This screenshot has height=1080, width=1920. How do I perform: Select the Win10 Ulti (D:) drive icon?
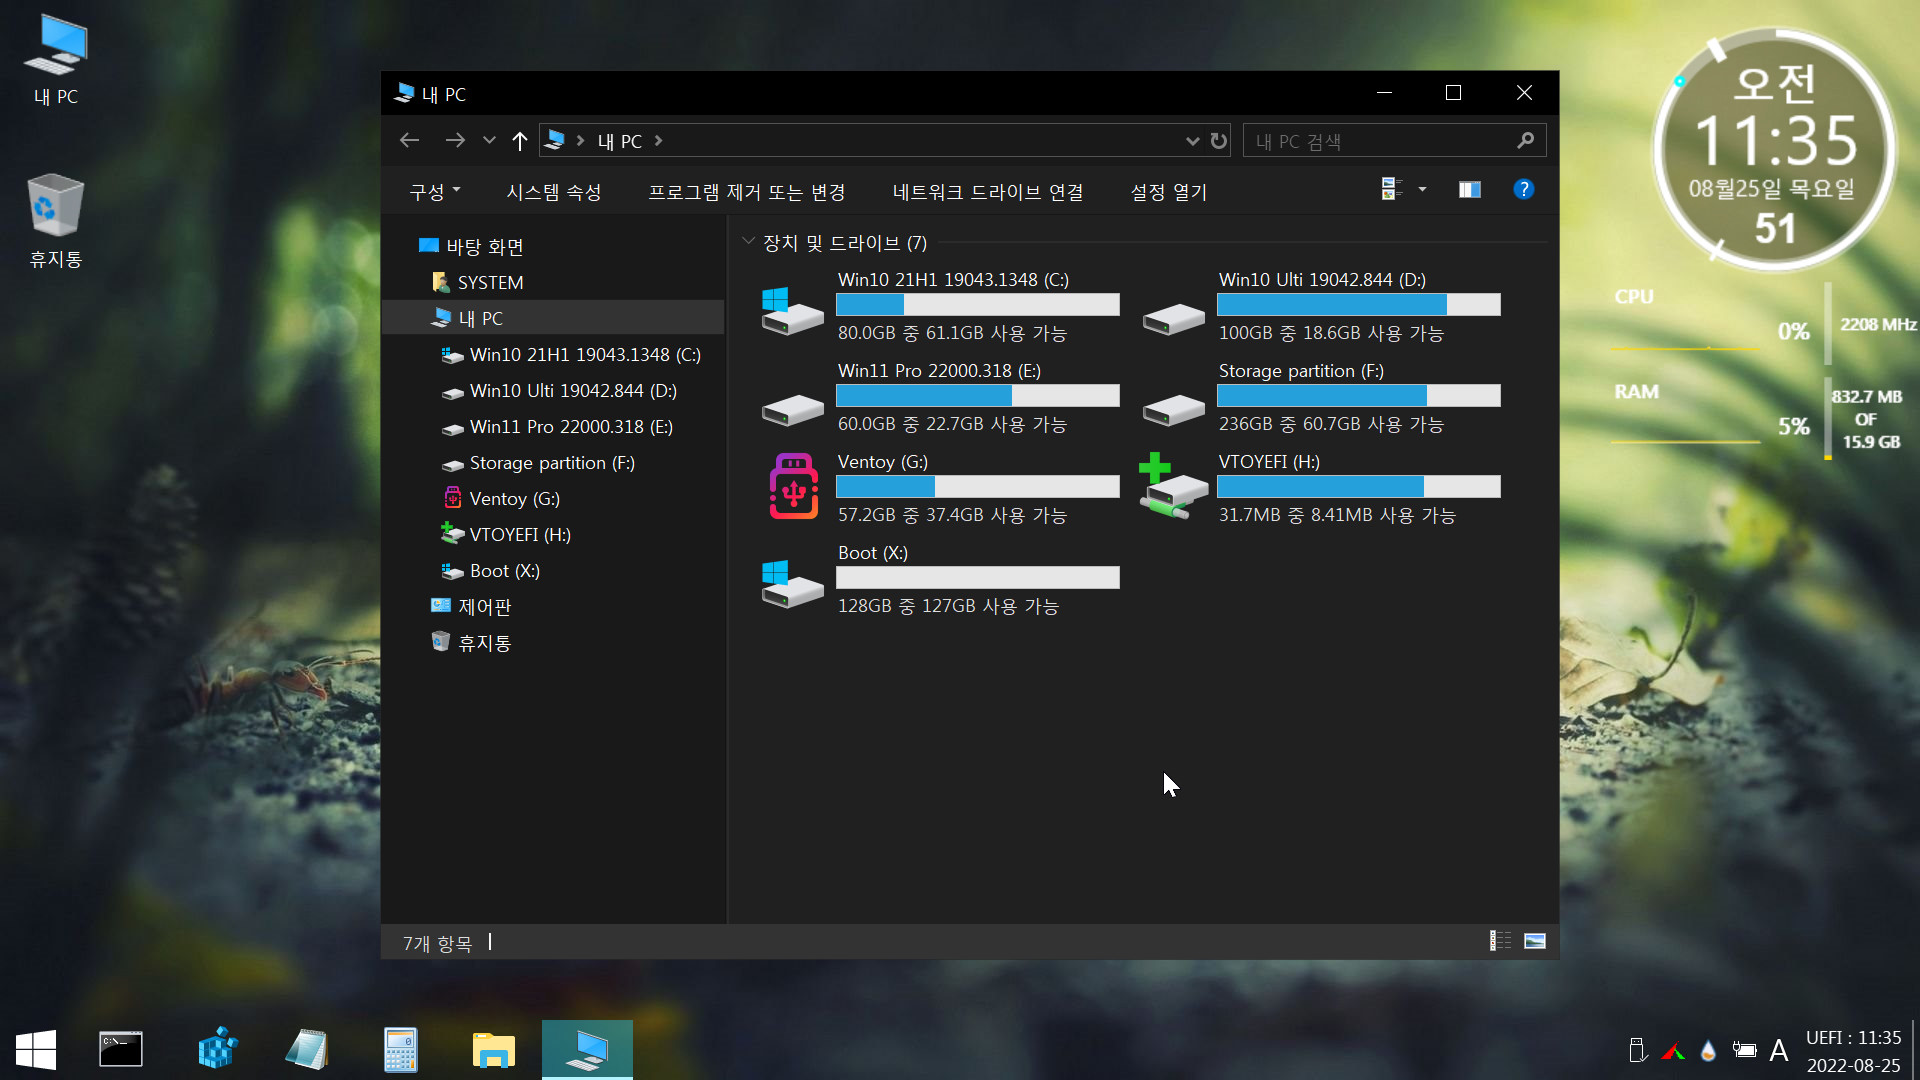1173,319
